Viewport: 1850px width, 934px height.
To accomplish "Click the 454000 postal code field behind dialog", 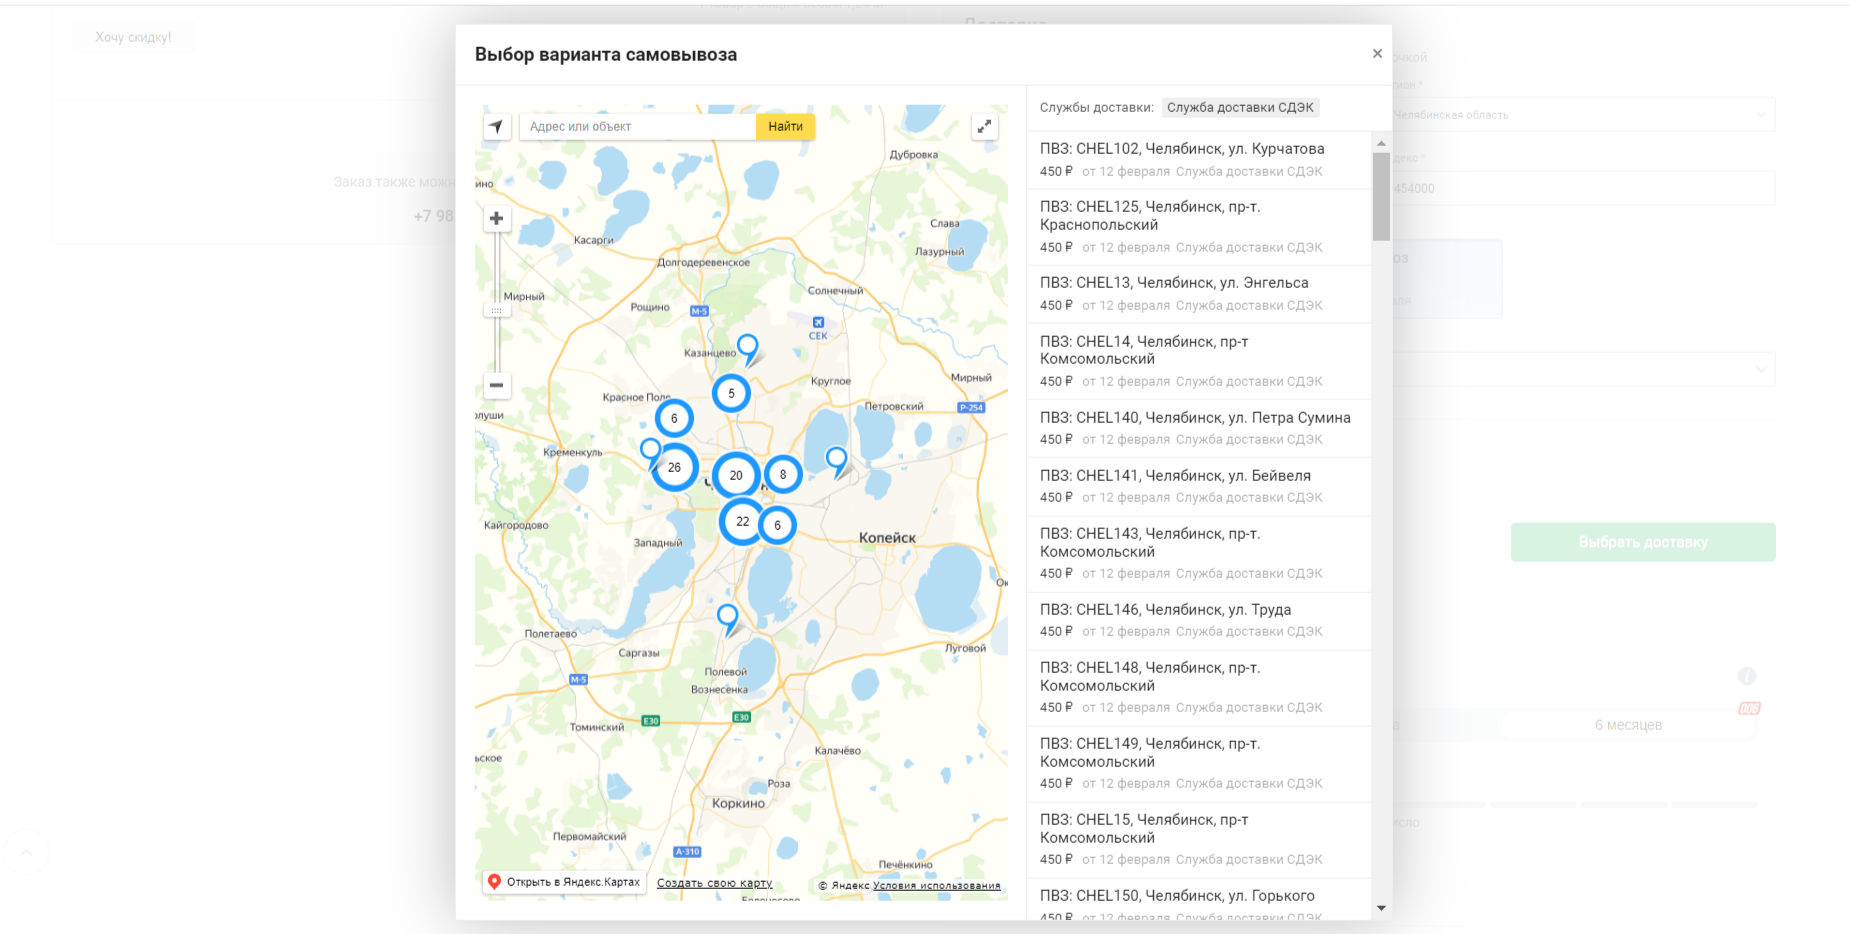I will pos(1583,188).
